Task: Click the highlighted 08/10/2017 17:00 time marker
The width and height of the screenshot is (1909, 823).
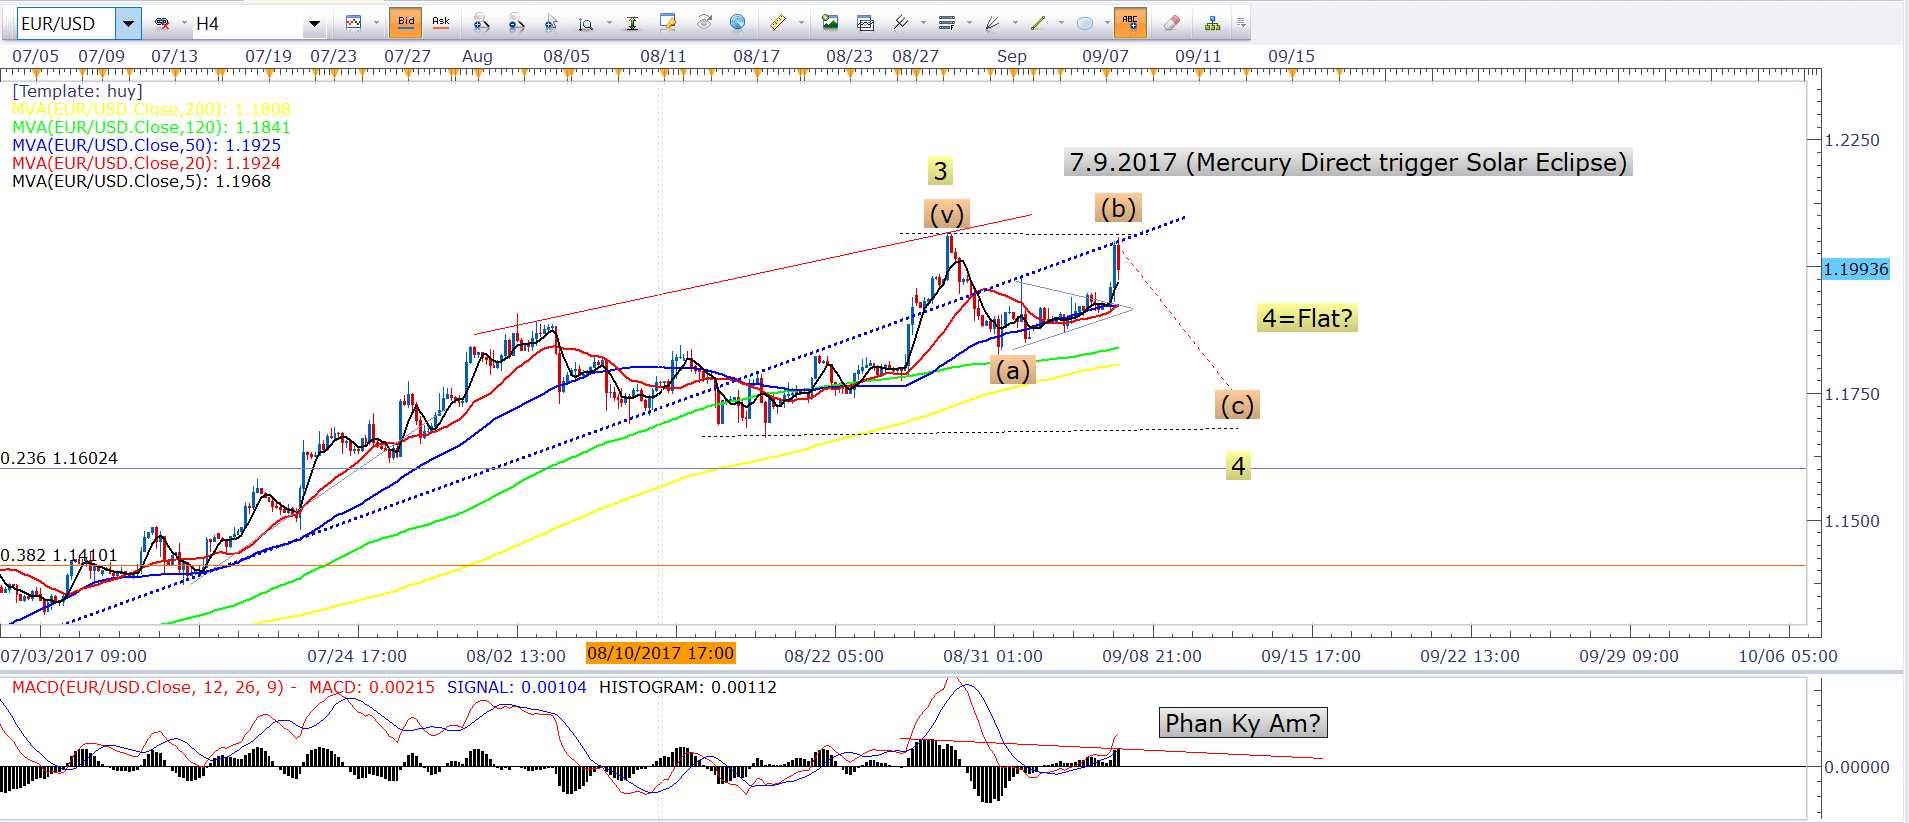Action: [660, 654]
